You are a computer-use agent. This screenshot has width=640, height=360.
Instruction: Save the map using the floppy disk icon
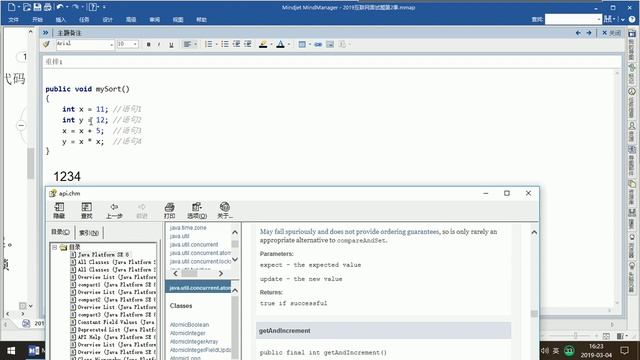click(37, 7)
